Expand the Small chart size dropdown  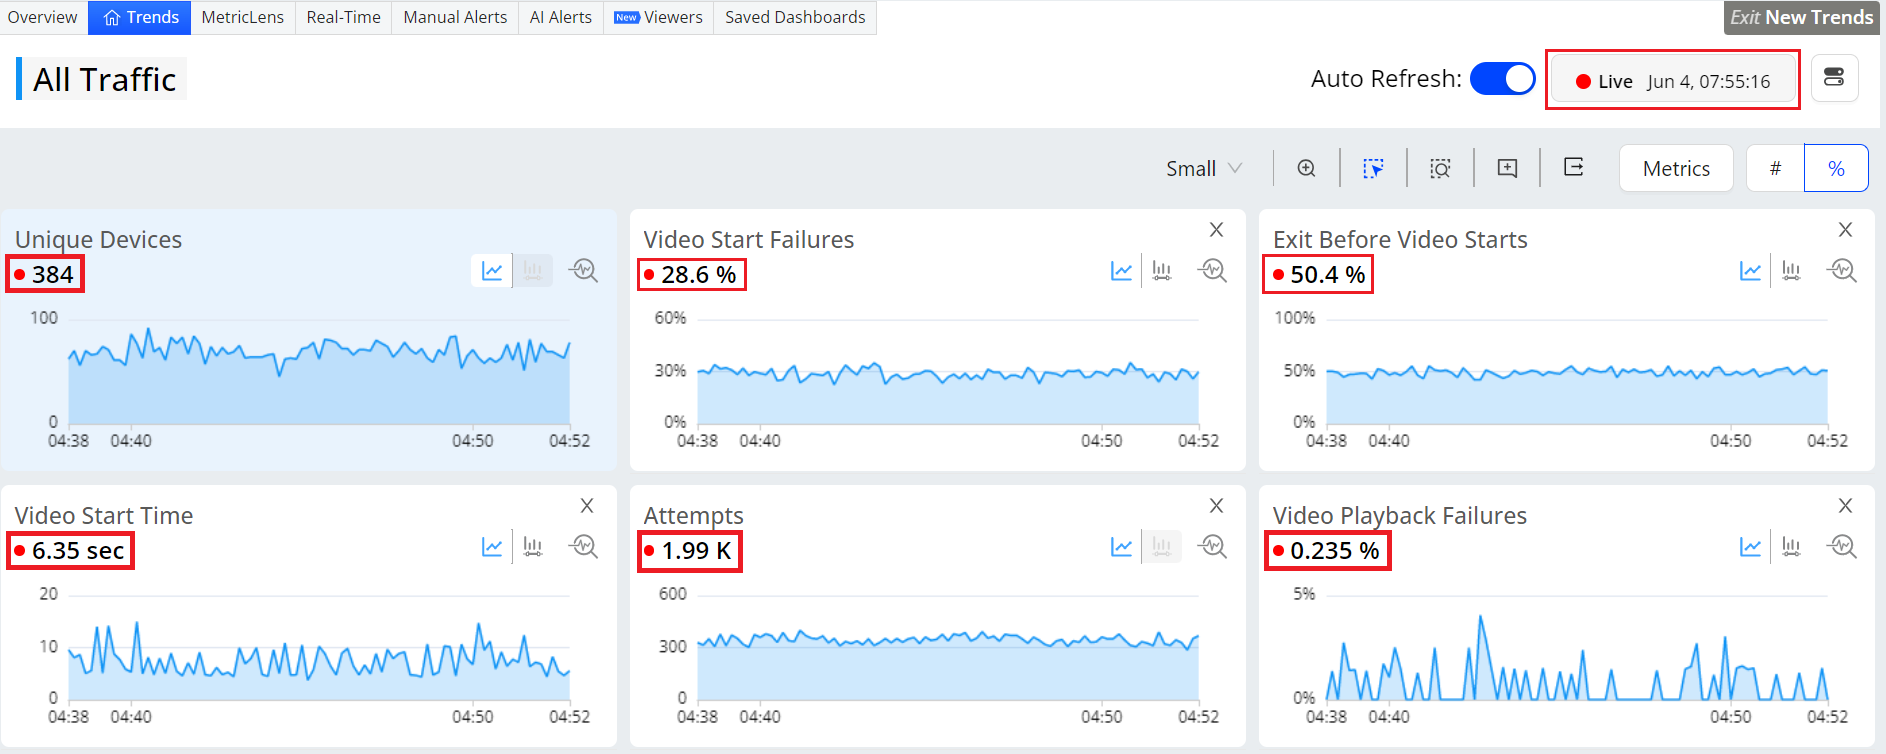click(x=1203, y=168)
